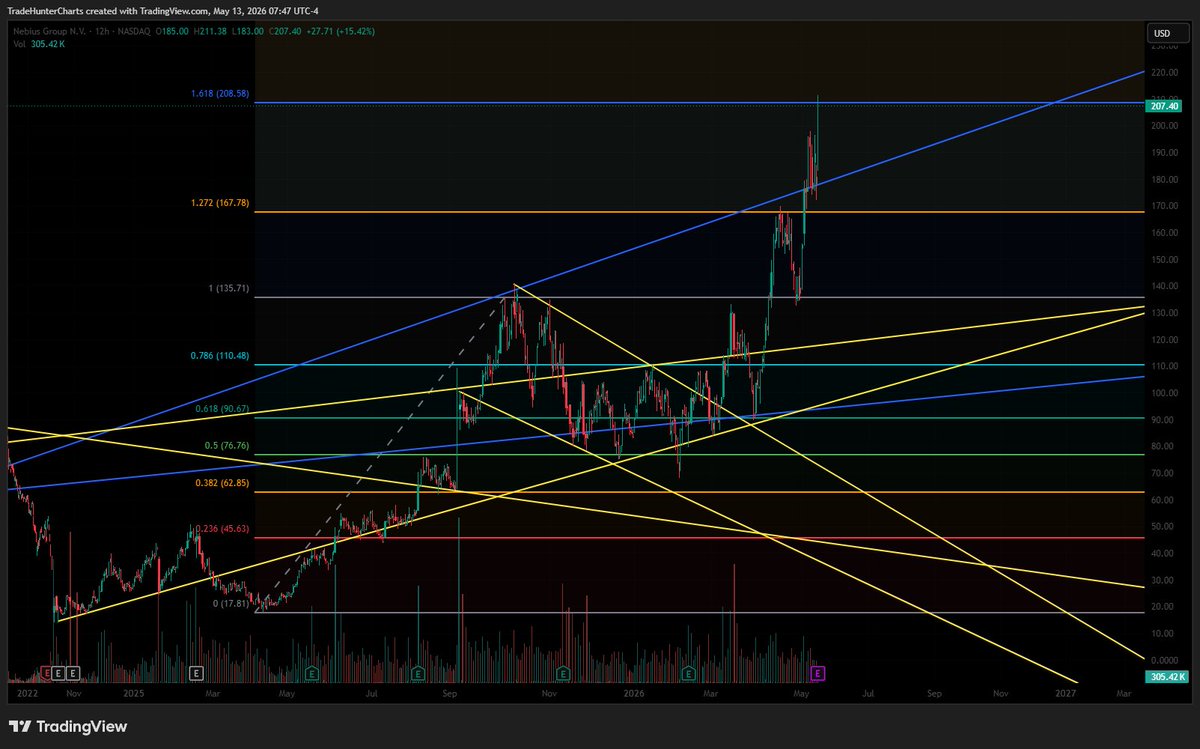The height and width of the screenshot is (749, 1200).
Task: Click the TradingView logo
Action: point(68,727)
